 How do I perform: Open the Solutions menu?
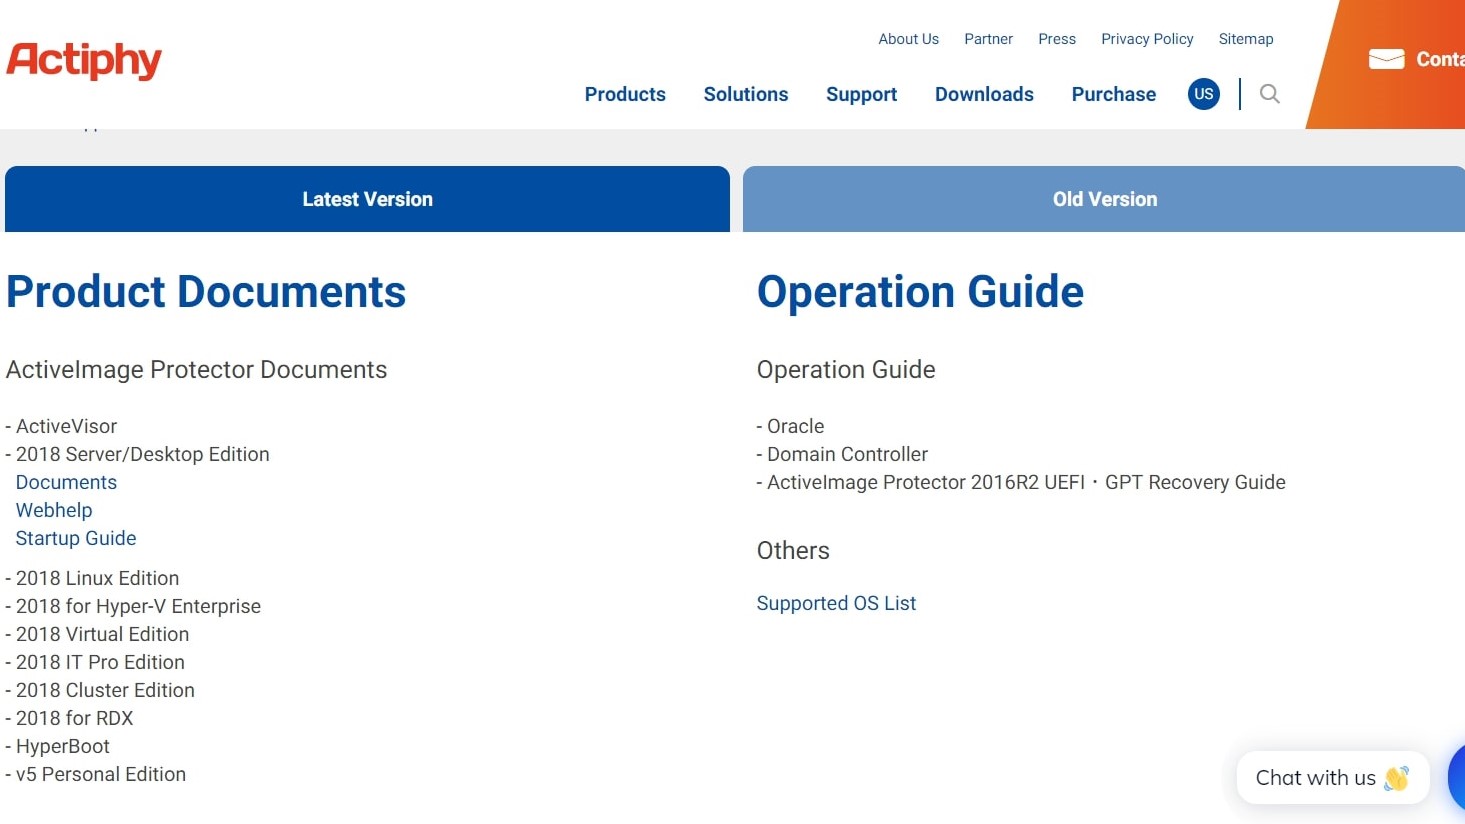tap(746, 94)
